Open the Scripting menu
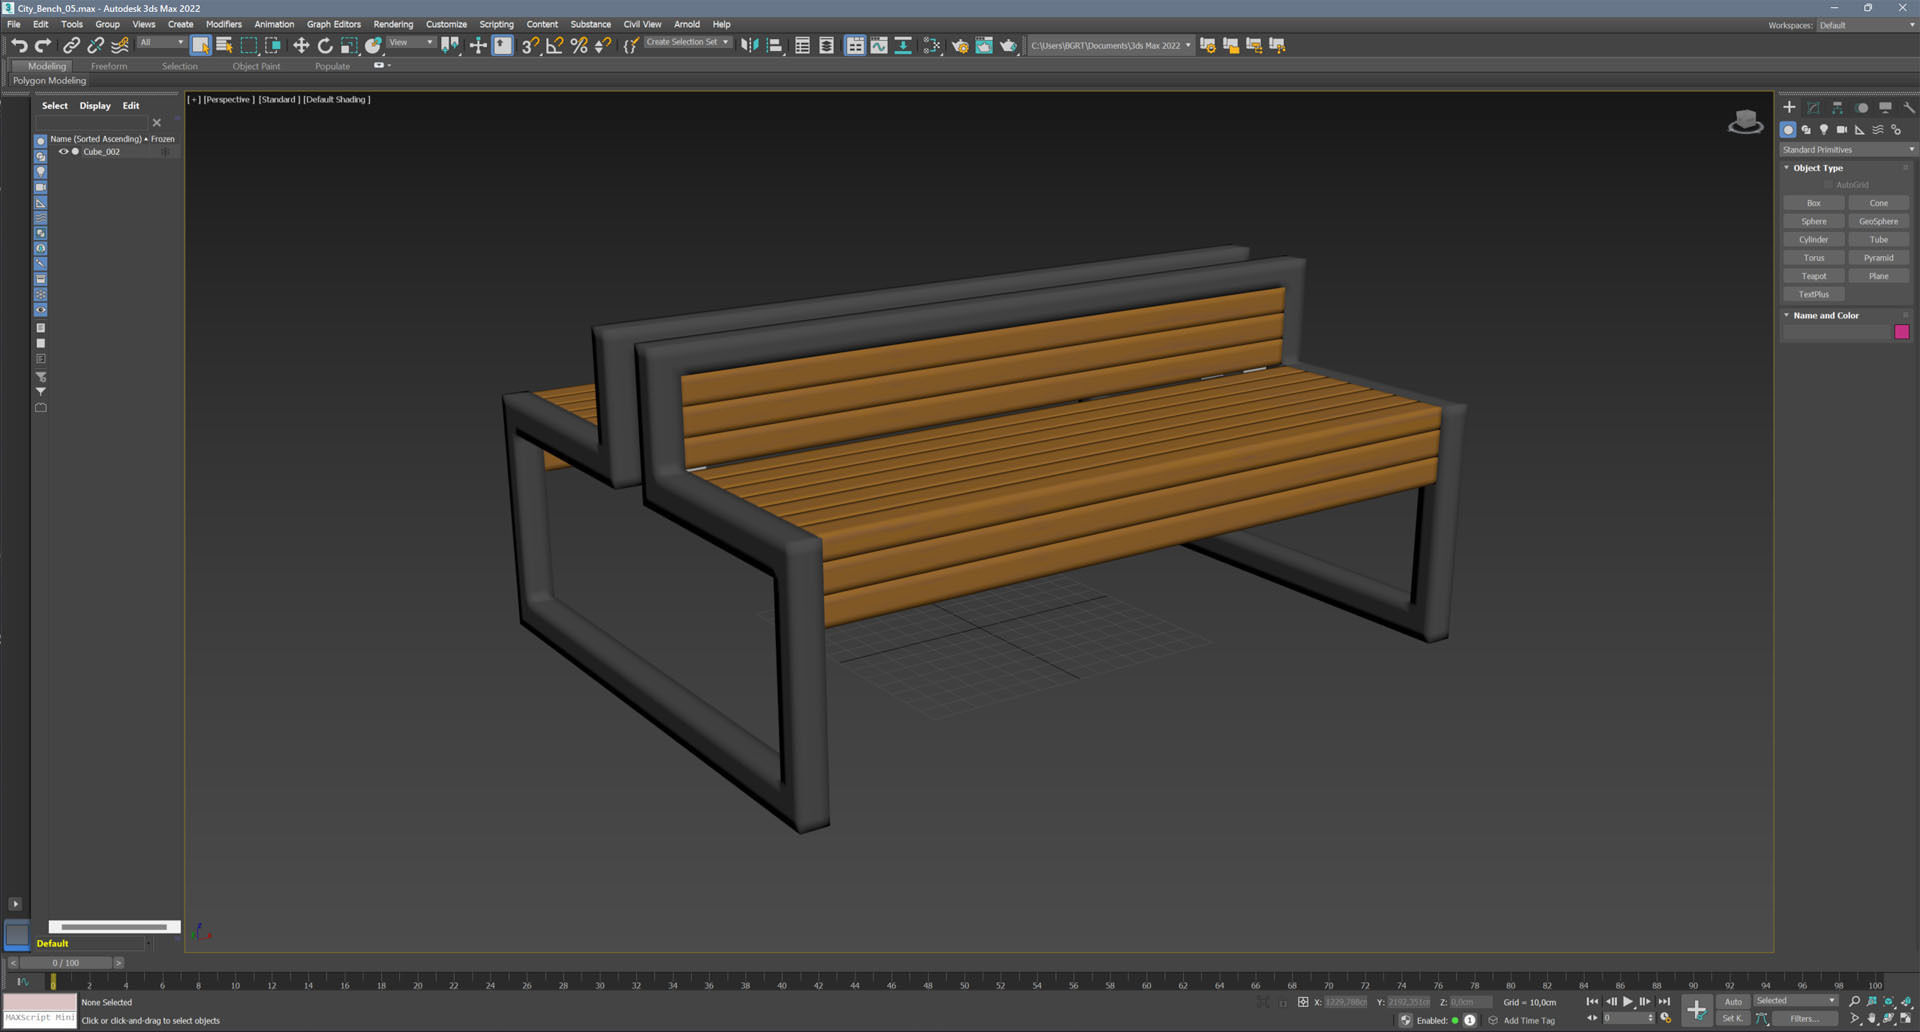The width and height of the screenshot is (1920, 1032). (x=496, y=24)
